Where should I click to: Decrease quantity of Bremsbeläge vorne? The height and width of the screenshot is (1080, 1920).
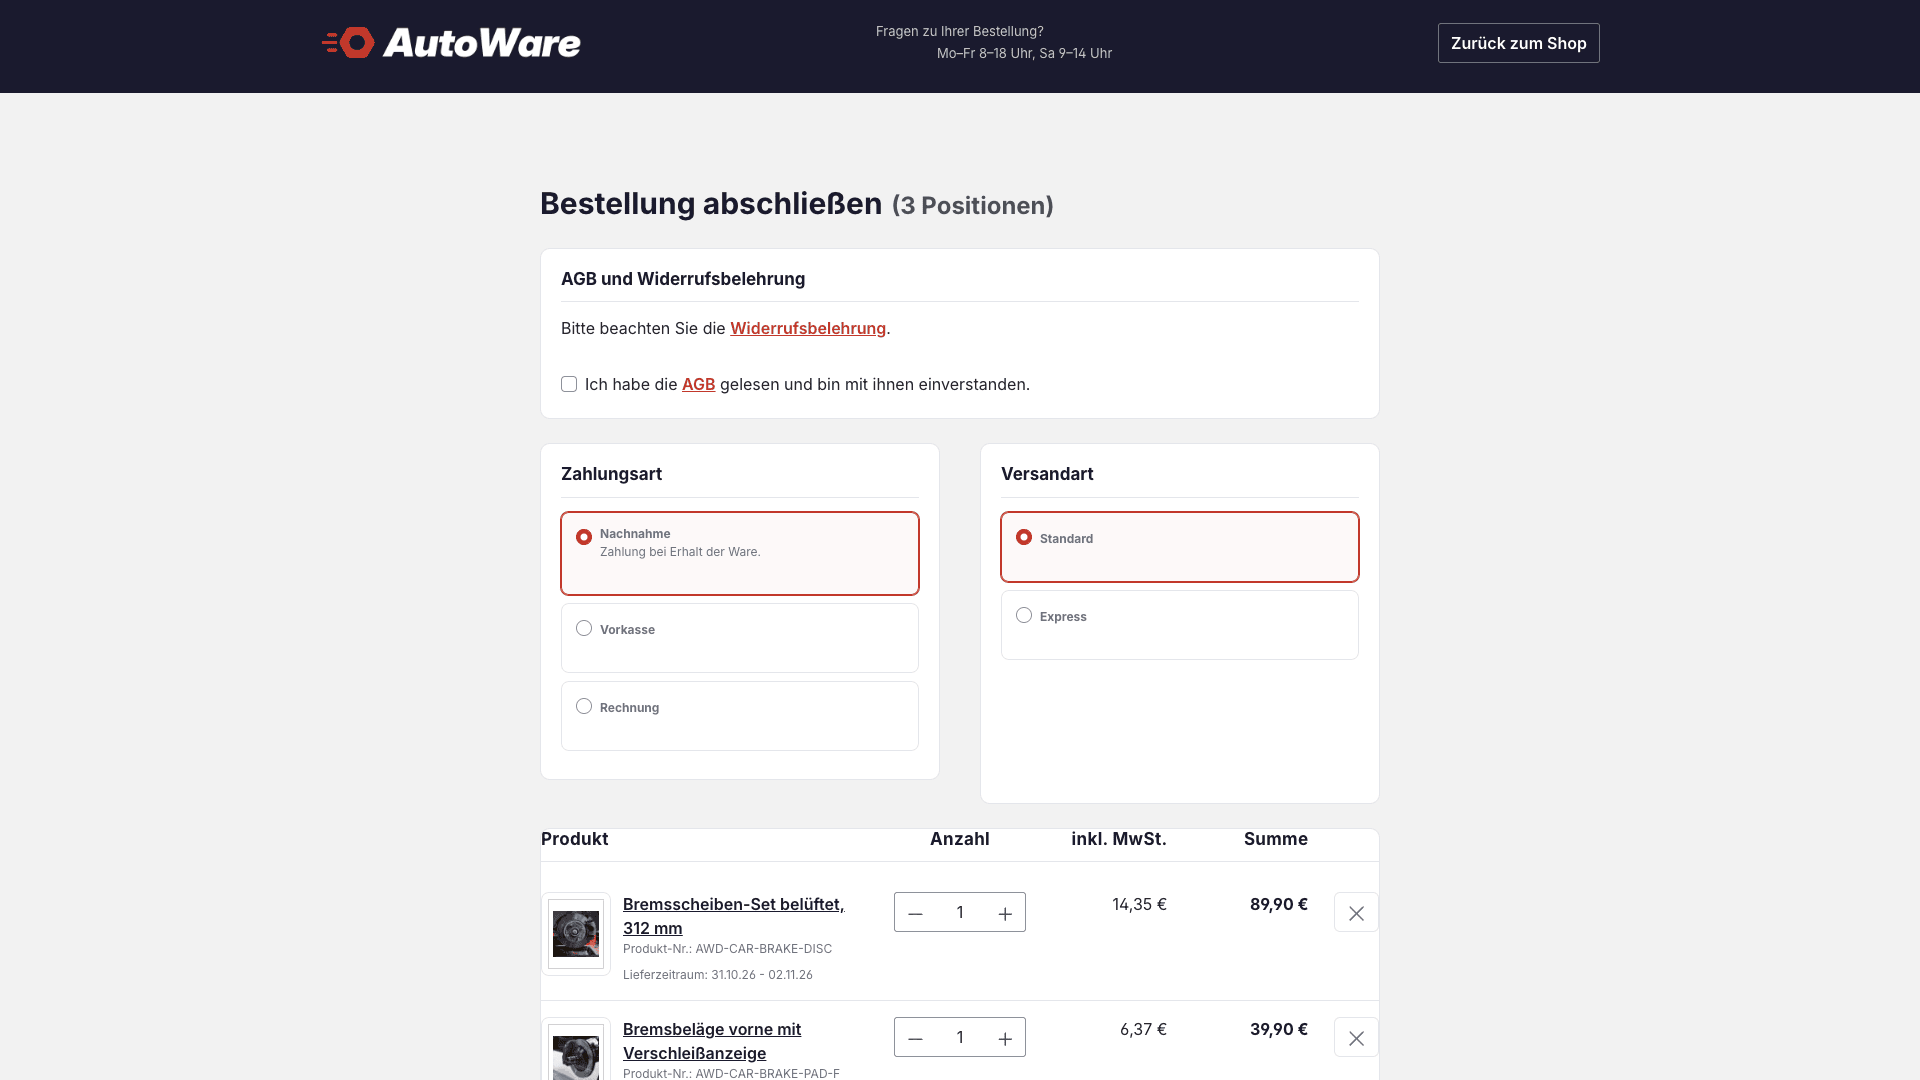(915, 1038)
